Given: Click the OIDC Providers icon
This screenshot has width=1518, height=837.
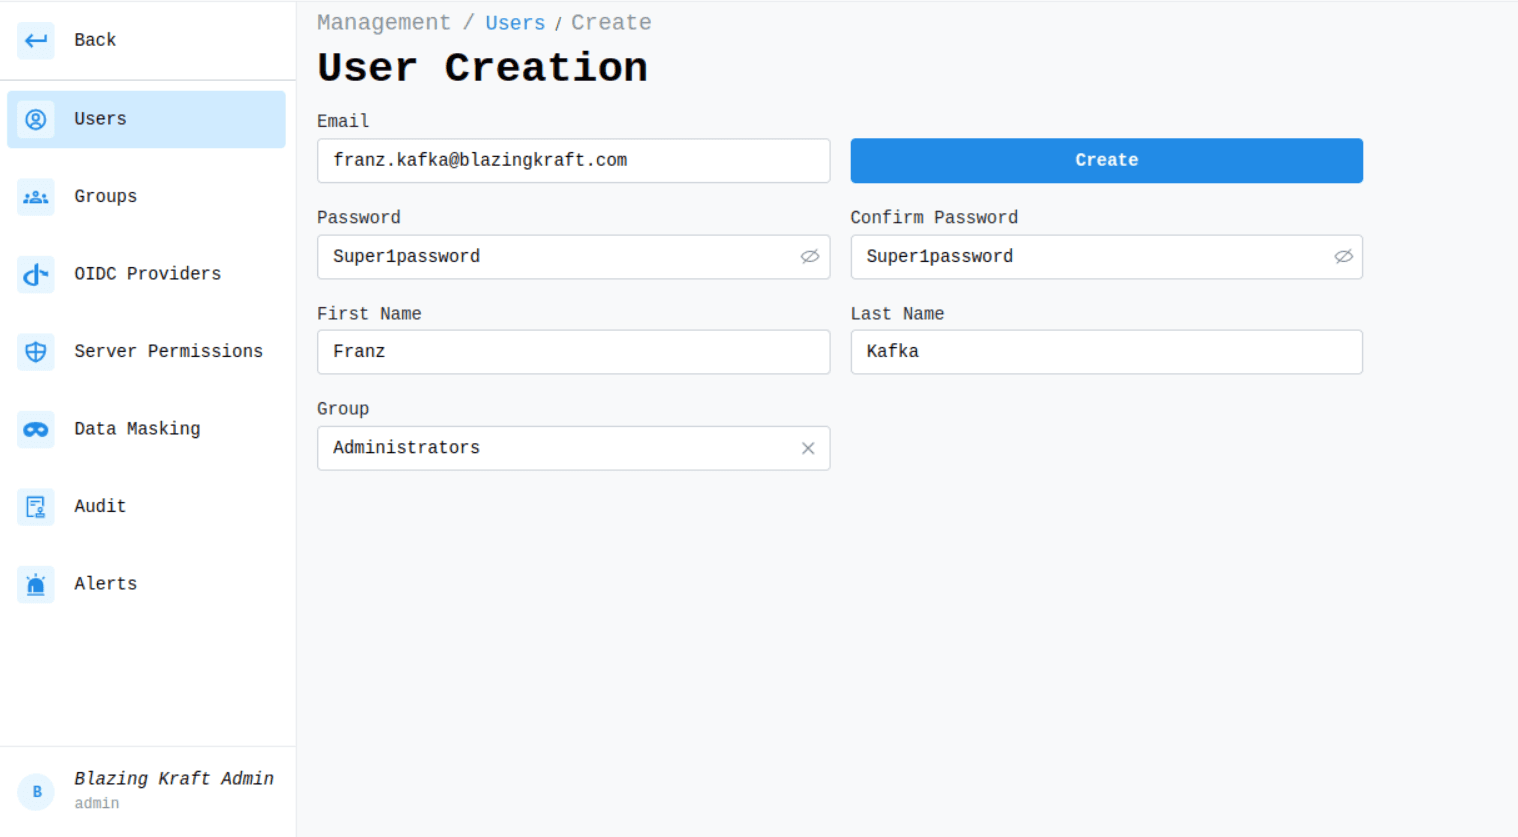Looking at the screenshot, I should click(36, 274).
